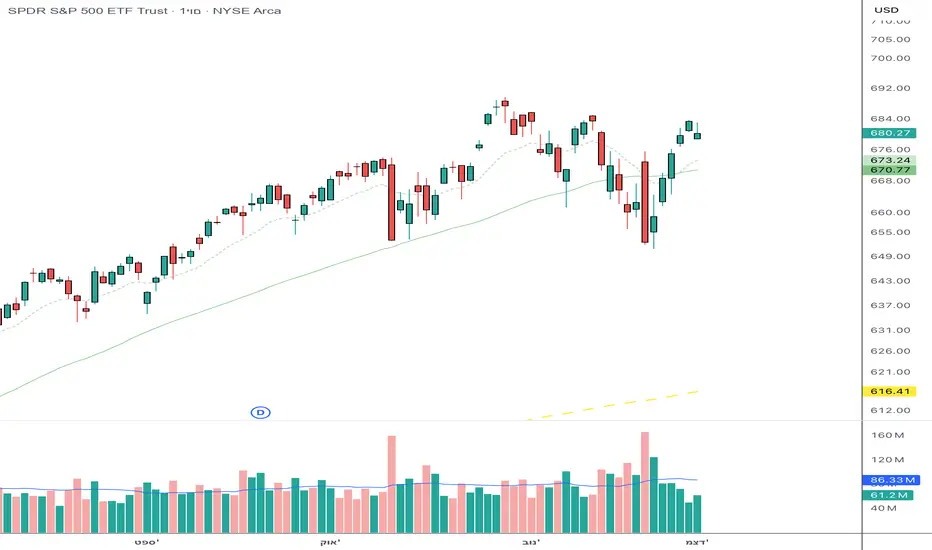This screenshot has height=550, width=932.
Task: Click the tallest pink volume bar in November
Action: (645, 482)
